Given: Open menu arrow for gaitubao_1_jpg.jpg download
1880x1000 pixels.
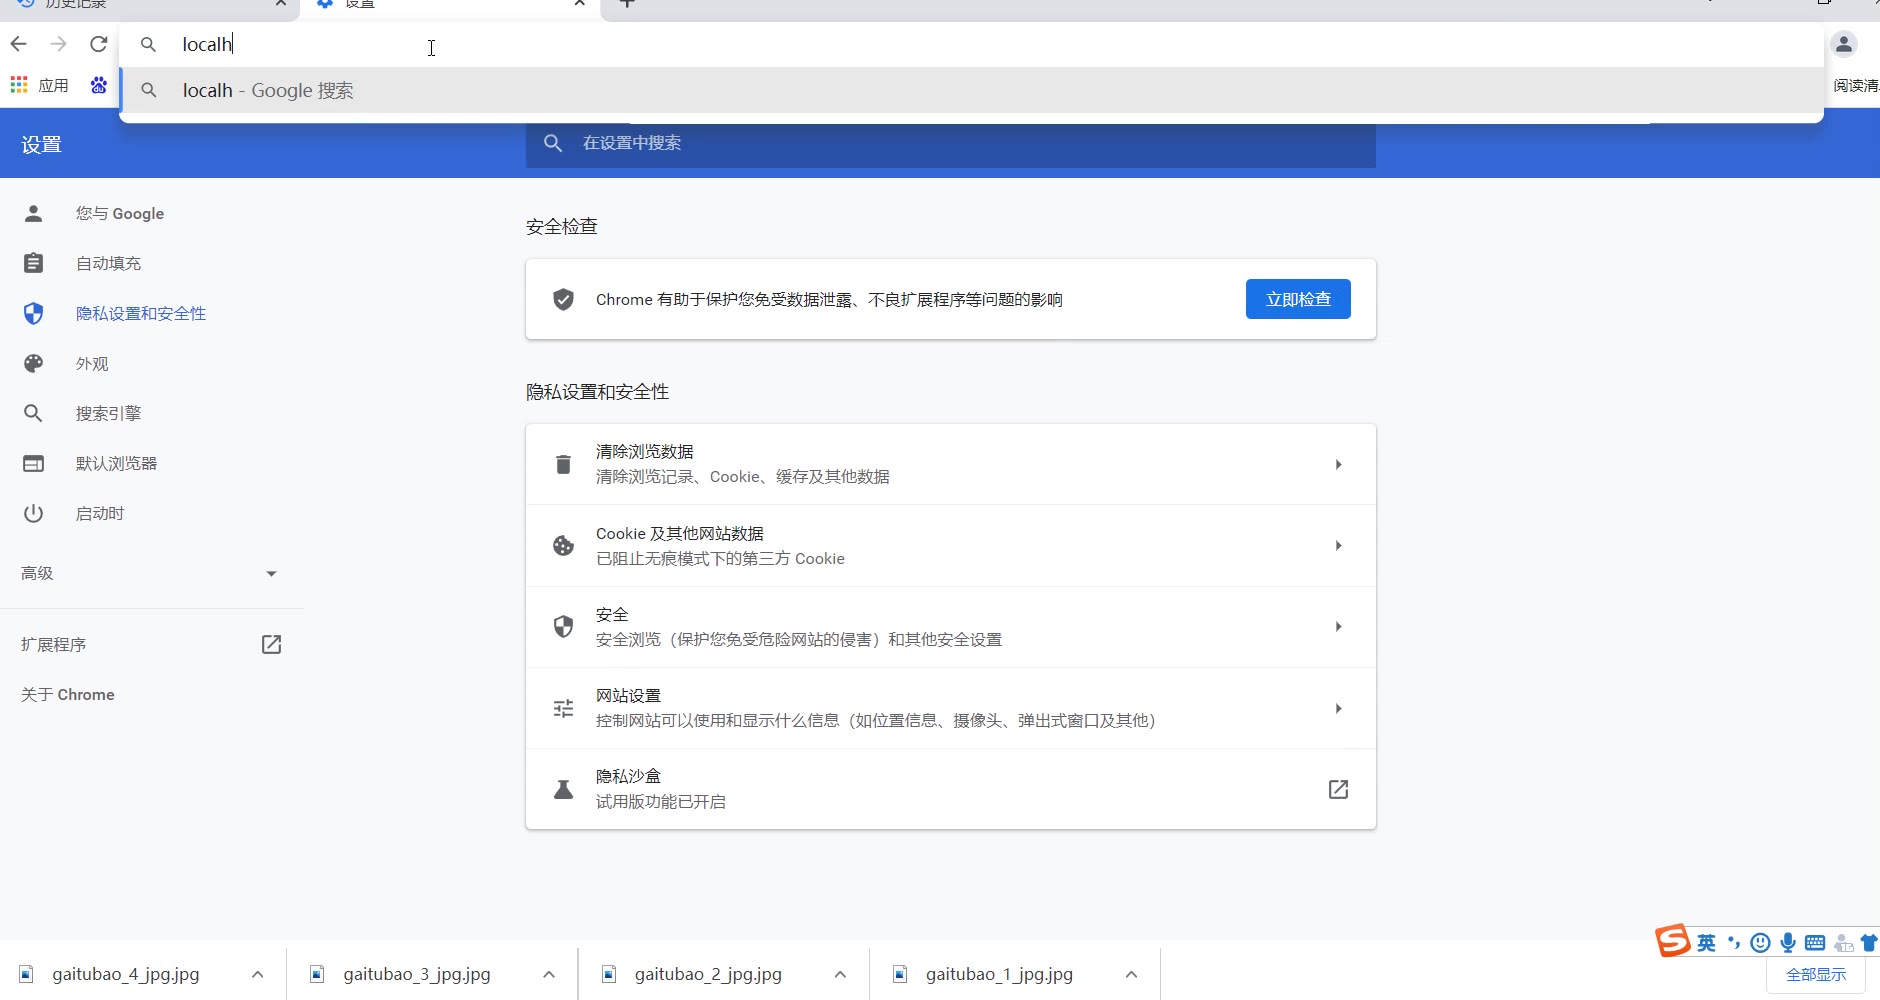Looking at the screenshot, I should coord(1131,974).
